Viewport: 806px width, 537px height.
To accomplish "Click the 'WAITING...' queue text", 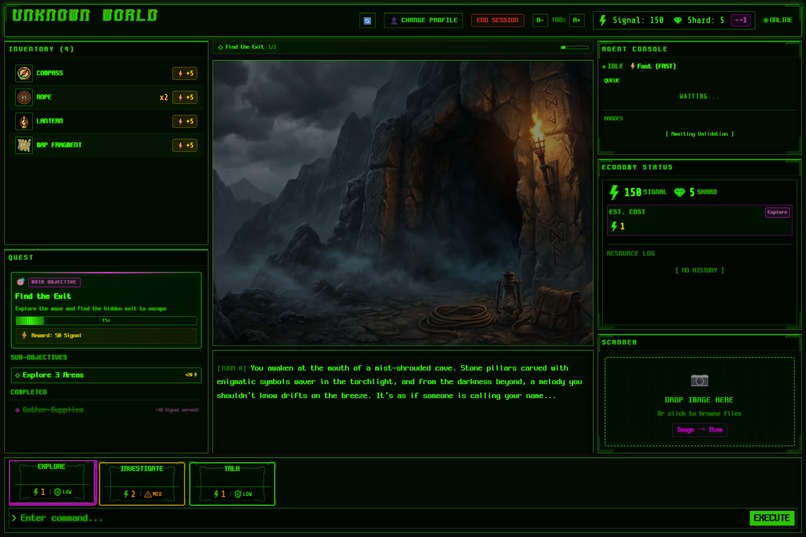I will point(699,96).
